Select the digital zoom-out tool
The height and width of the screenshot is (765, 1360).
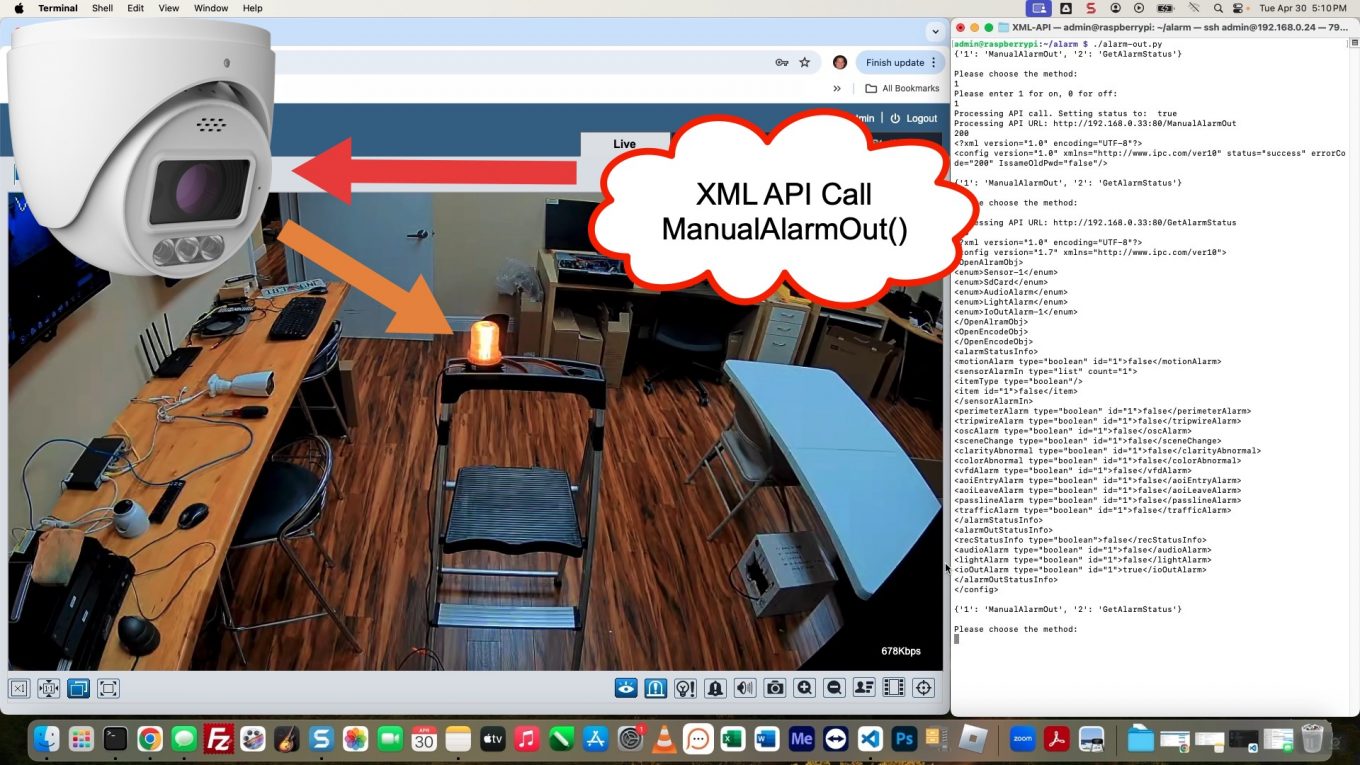[x=834, y=688]
